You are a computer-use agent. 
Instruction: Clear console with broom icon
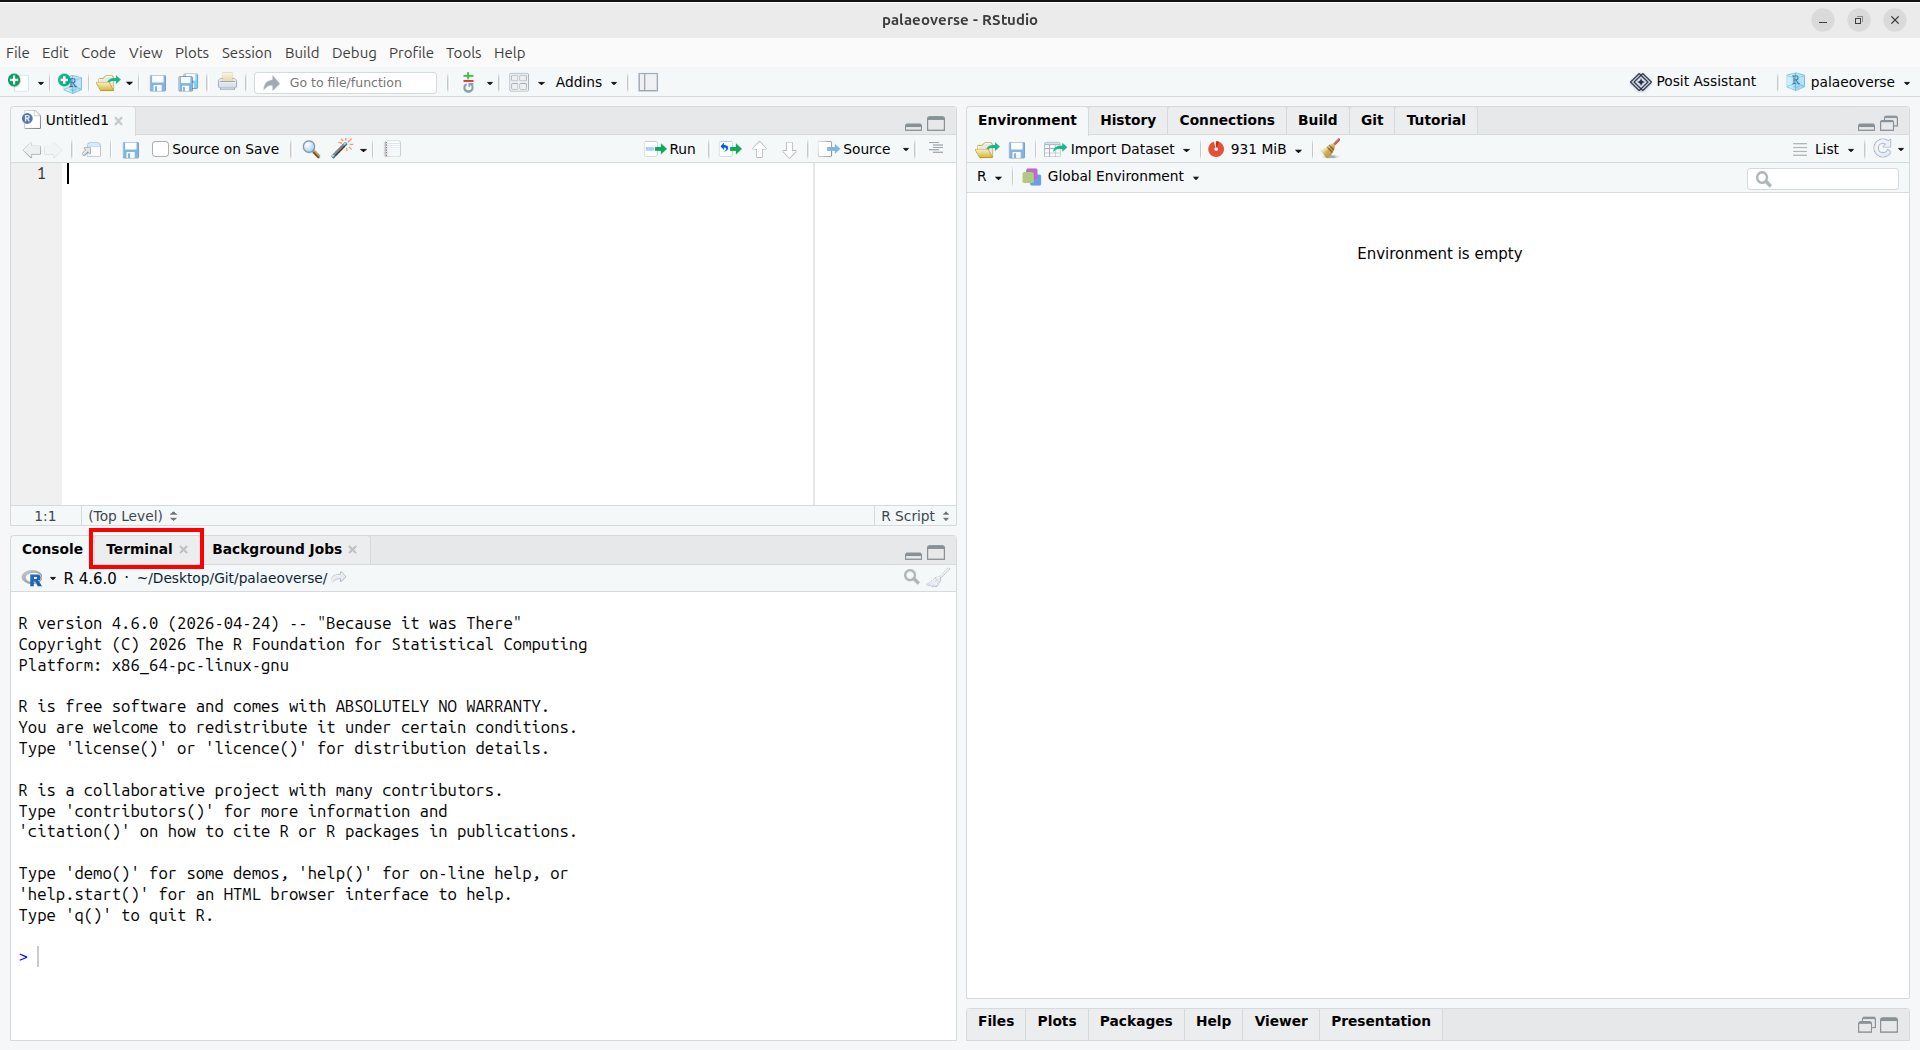pyautogui.click(x=938, y=577)
